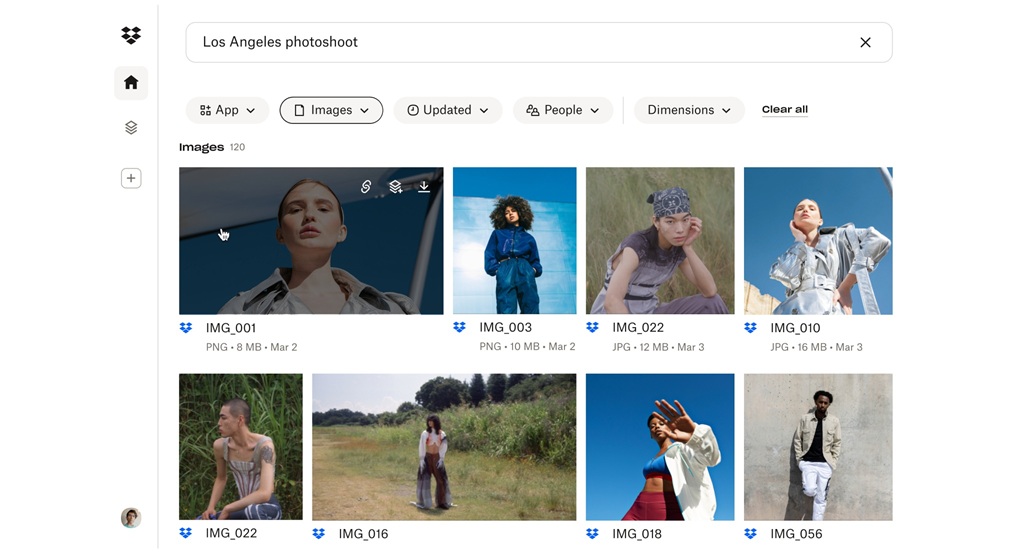
Task: Open the Images filter dropdown
Action: pos(331,110)
